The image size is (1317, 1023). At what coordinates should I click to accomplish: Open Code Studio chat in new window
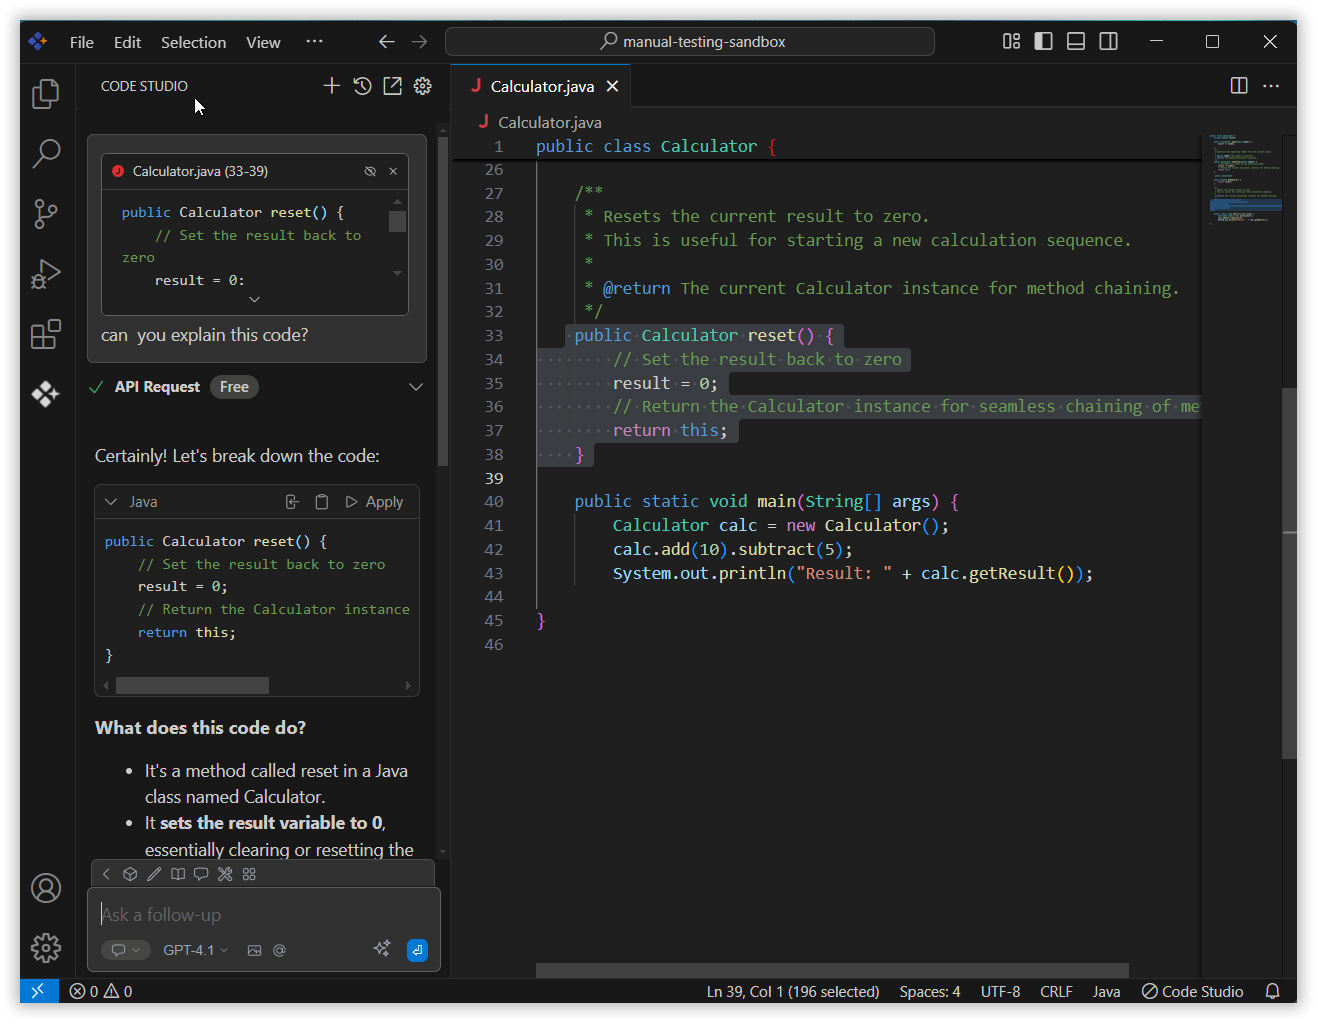coord(392,86)
